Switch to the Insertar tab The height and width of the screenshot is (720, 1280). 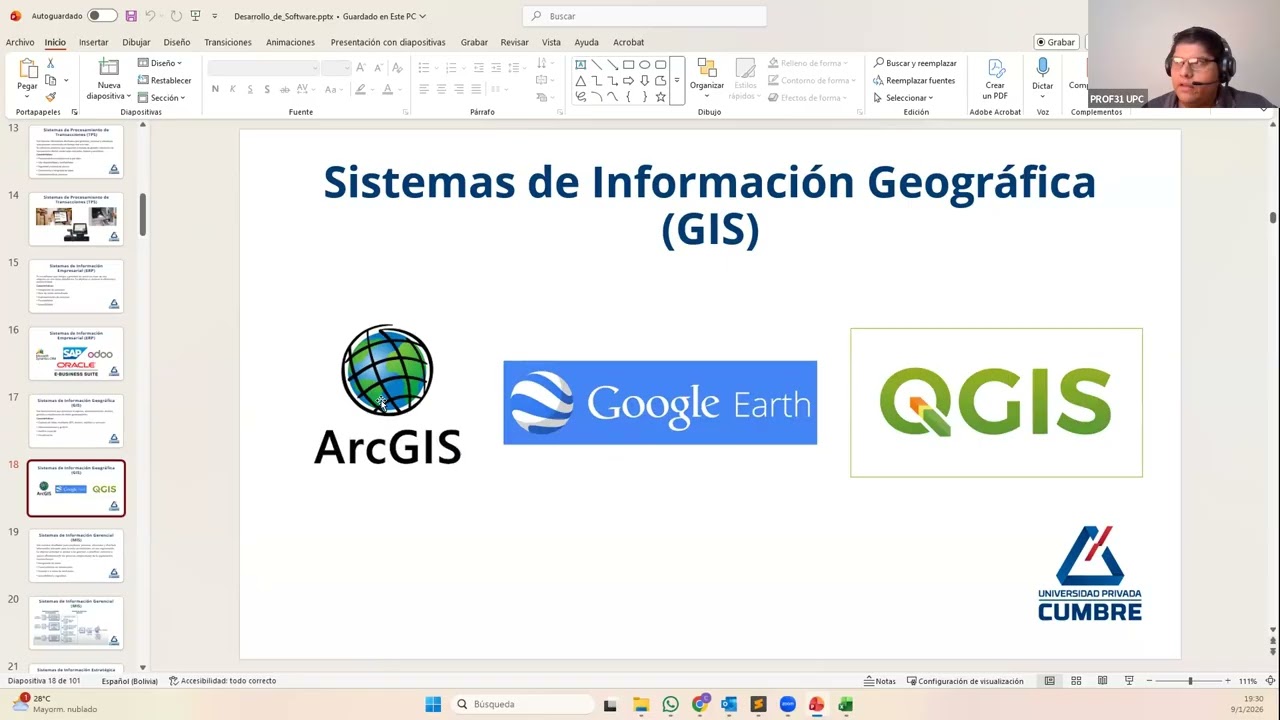[x=93, y=42]
